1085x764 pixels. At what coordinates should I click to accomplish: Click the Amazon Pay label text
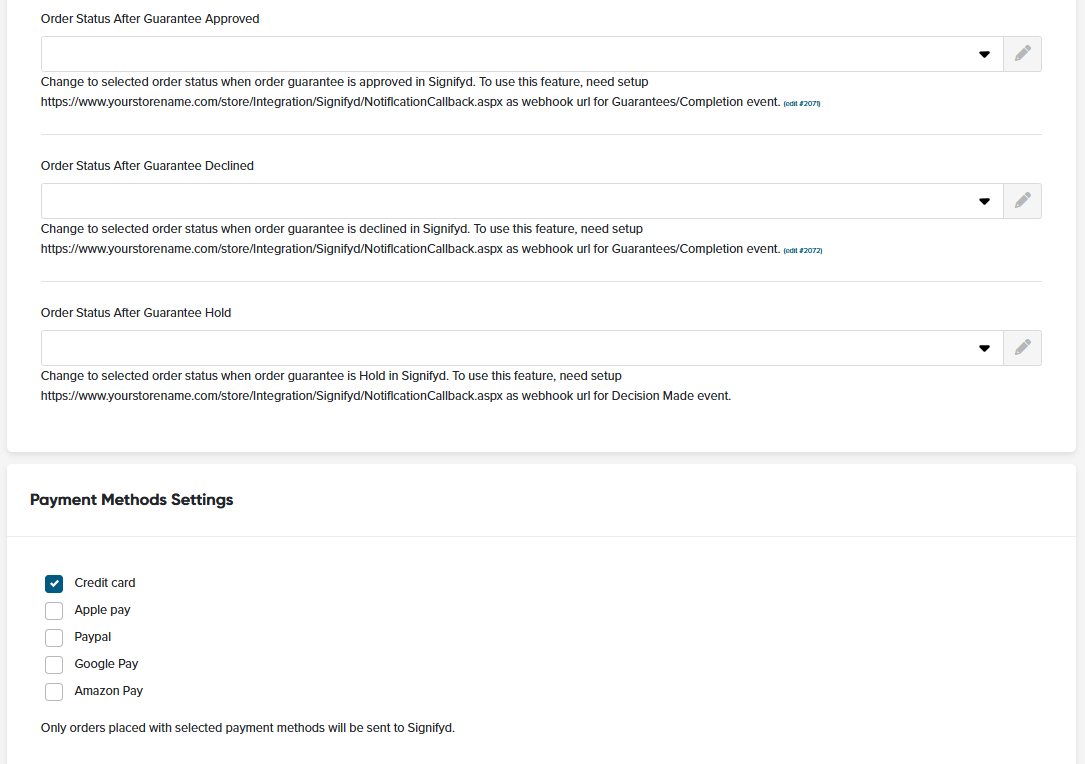coord(109,691)
